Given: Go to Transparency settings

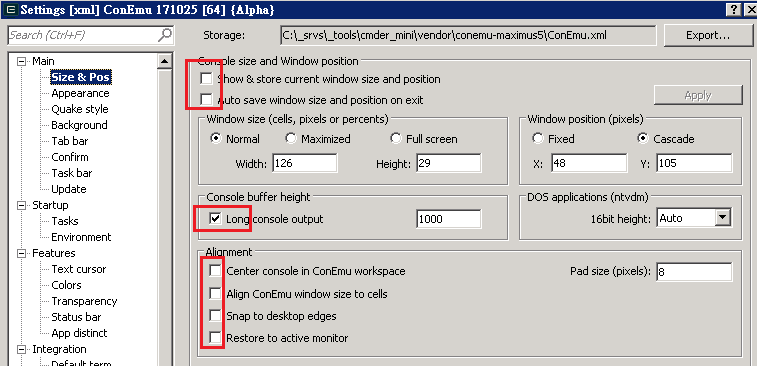Looking at the screenshot, I should point(84,301).
